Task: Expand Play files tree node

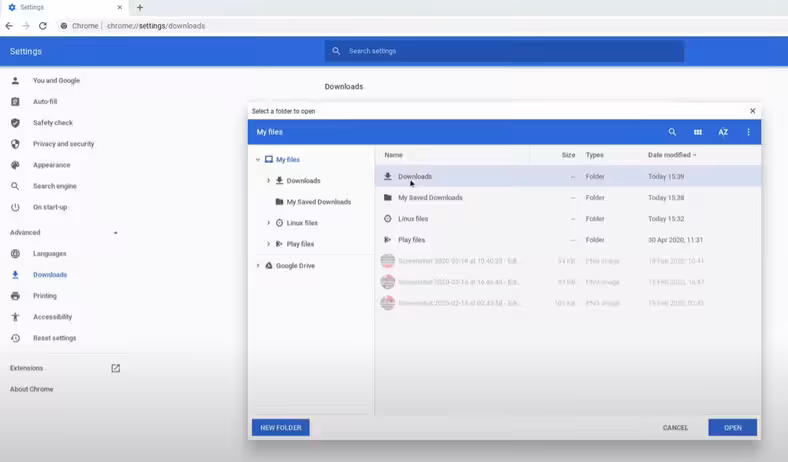Action: click(268, 244)
